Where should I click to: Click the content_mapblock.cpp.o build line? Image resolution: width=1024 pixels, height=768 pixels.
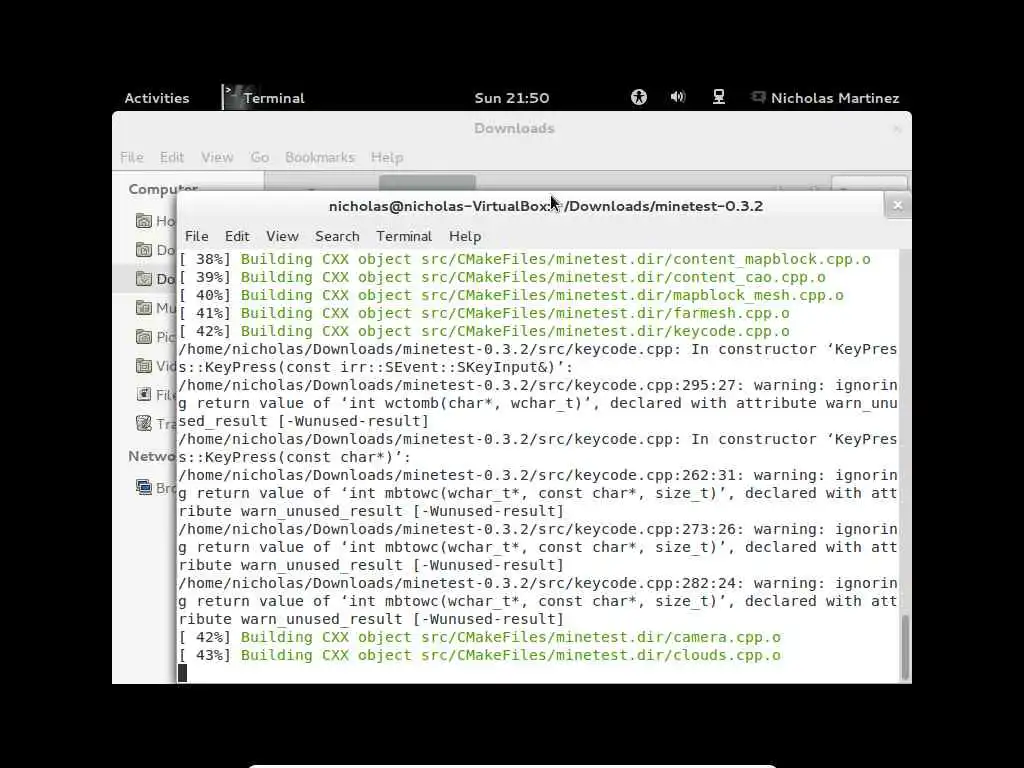point(524,259)
